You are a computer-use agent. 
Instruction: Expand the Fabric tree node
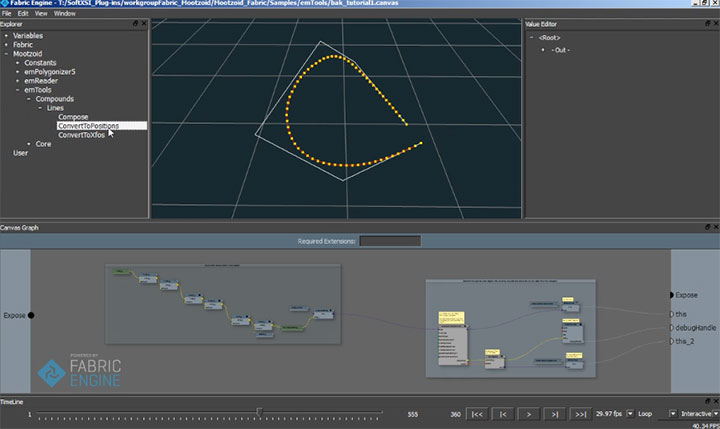6,45
